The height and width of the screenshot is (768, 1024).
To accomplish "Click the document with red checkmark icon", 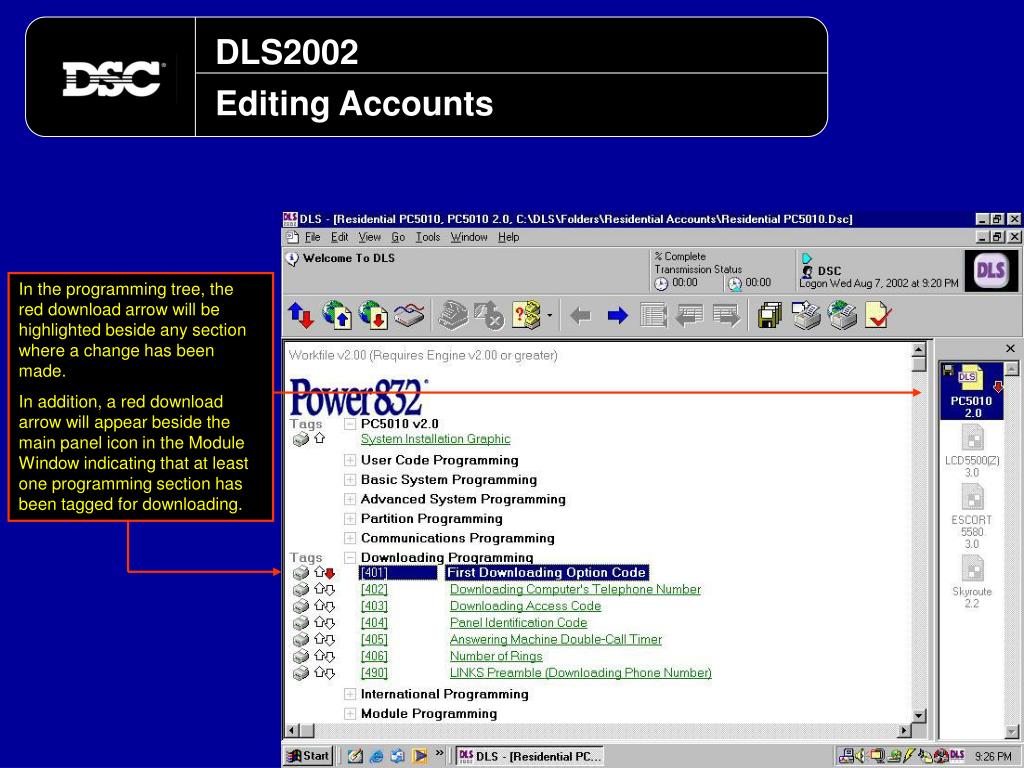I will 878,315.
